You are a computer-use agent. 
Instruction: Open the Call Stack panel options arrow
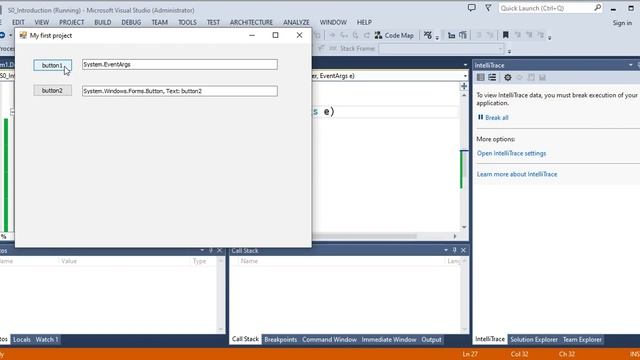tap(446, 250)
